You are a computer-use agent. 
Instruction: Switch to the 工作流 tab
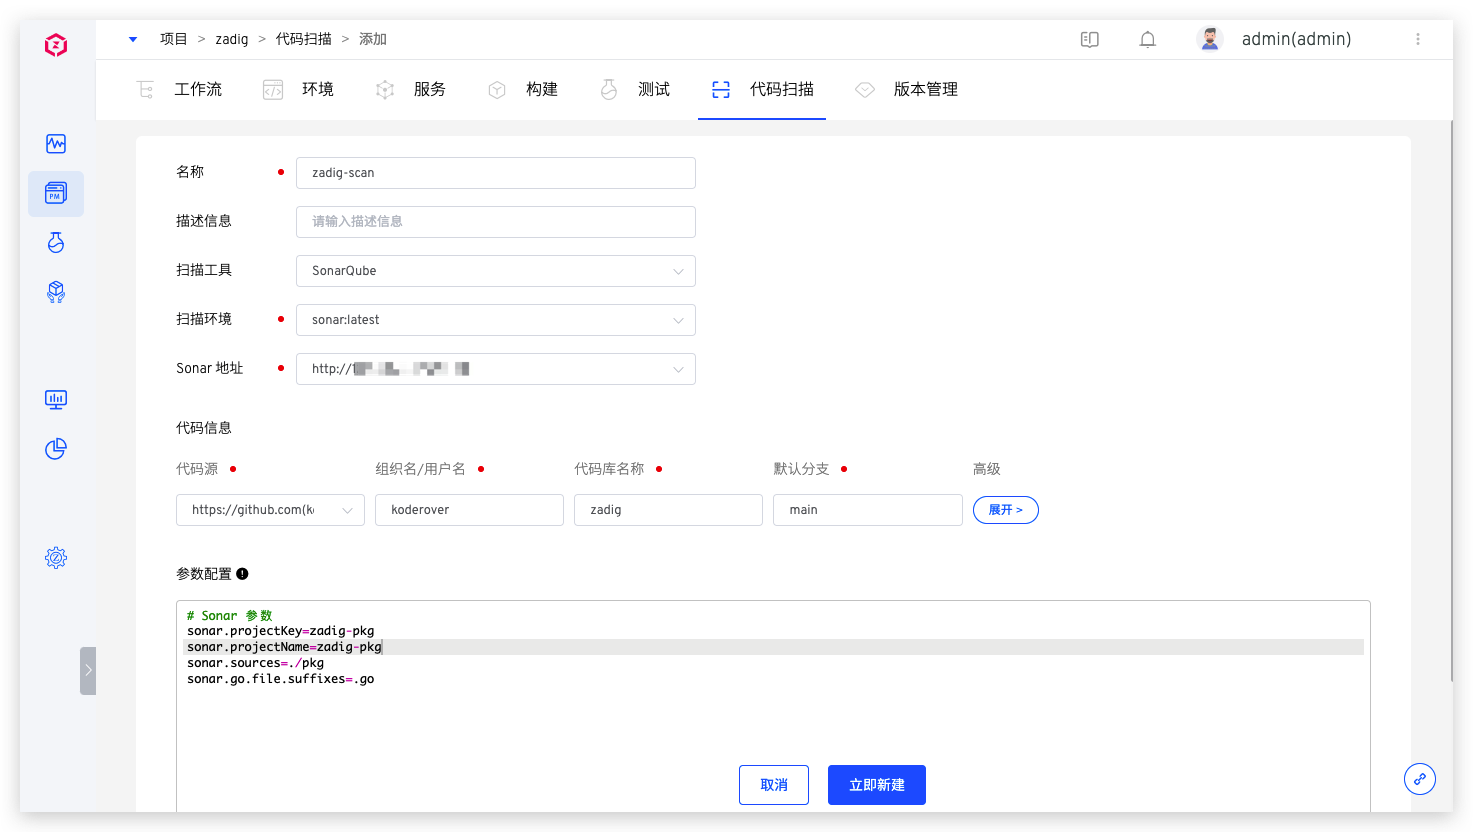(180, 90)
